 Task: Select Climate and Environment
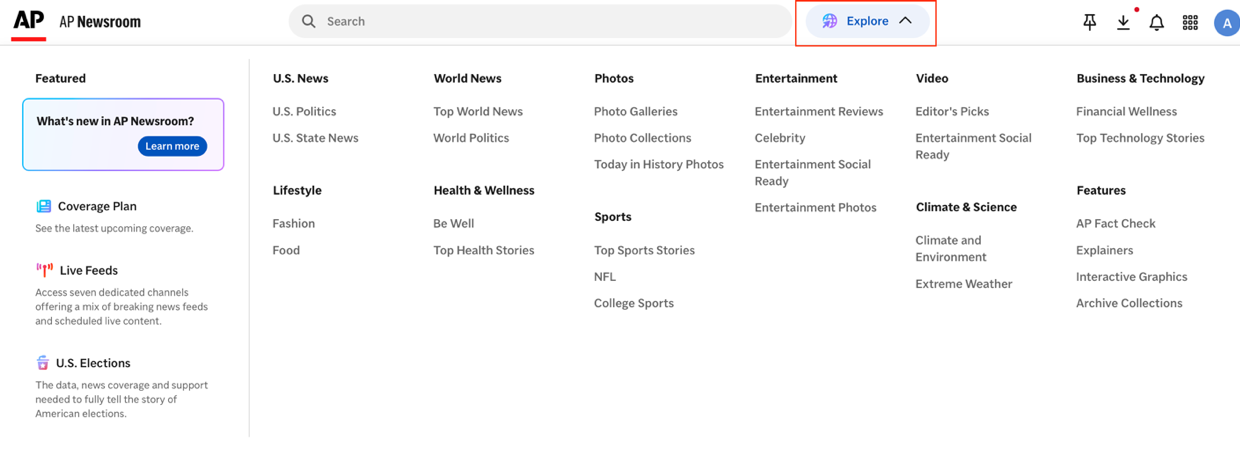[x=951, y=248]
